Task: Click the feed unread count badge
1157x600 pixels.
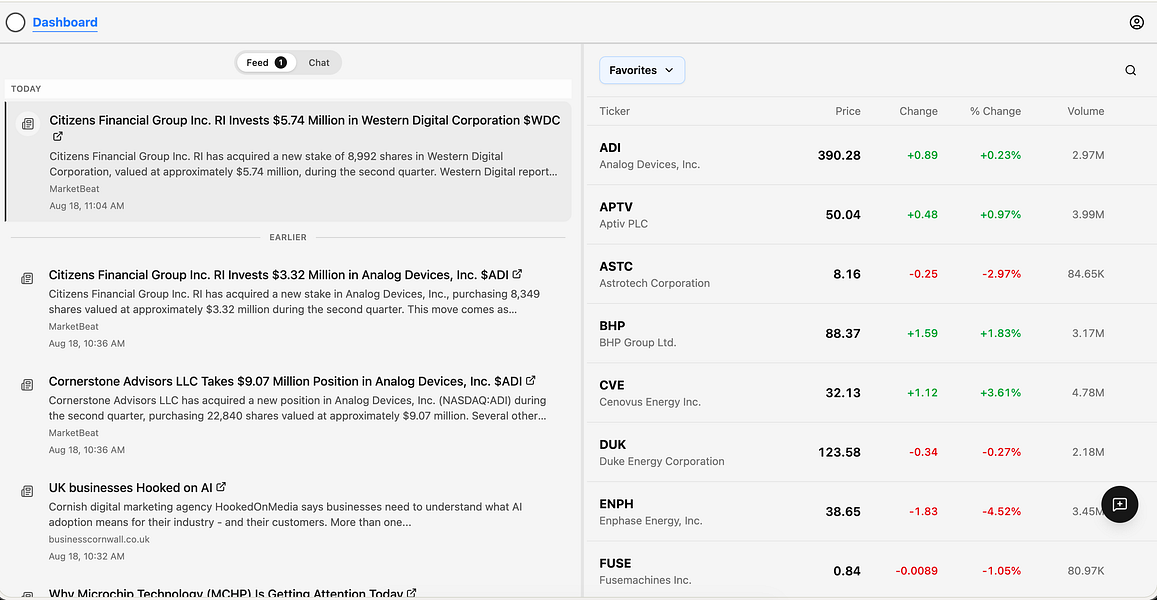Action: pyautogui.click(x=281, y=63)
